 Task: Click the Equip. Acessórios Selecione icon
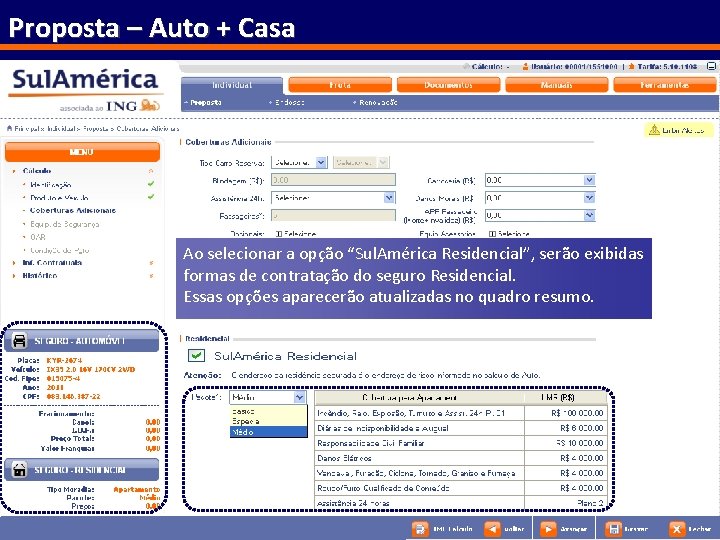[492, 234]
